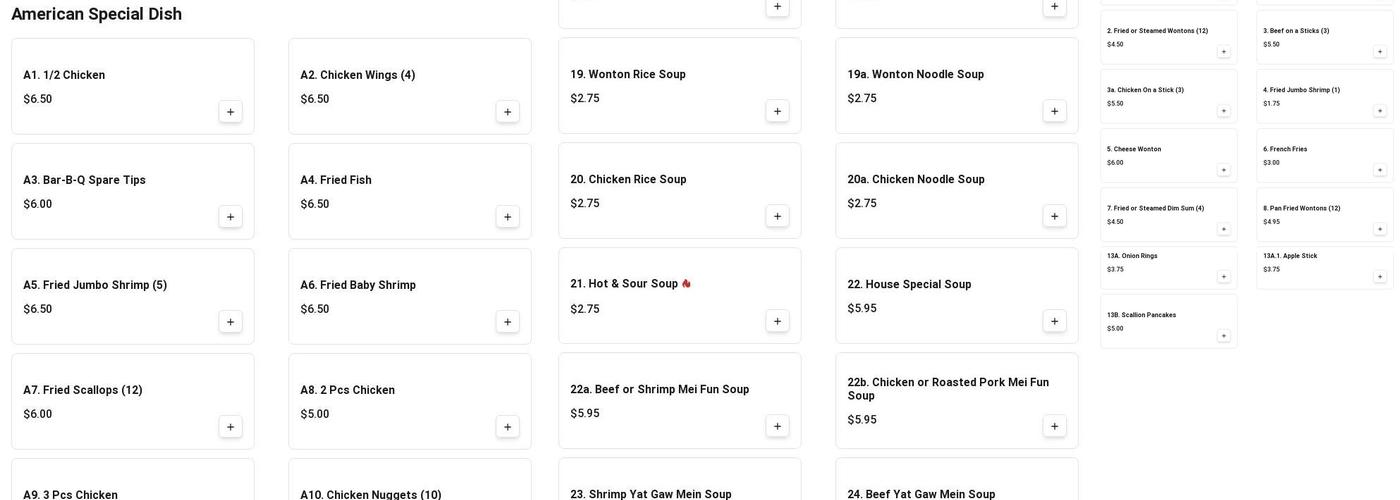Add 21. Hot & Sour Soup to cart
Screen dimensions: 1400x500
[777, 321]
